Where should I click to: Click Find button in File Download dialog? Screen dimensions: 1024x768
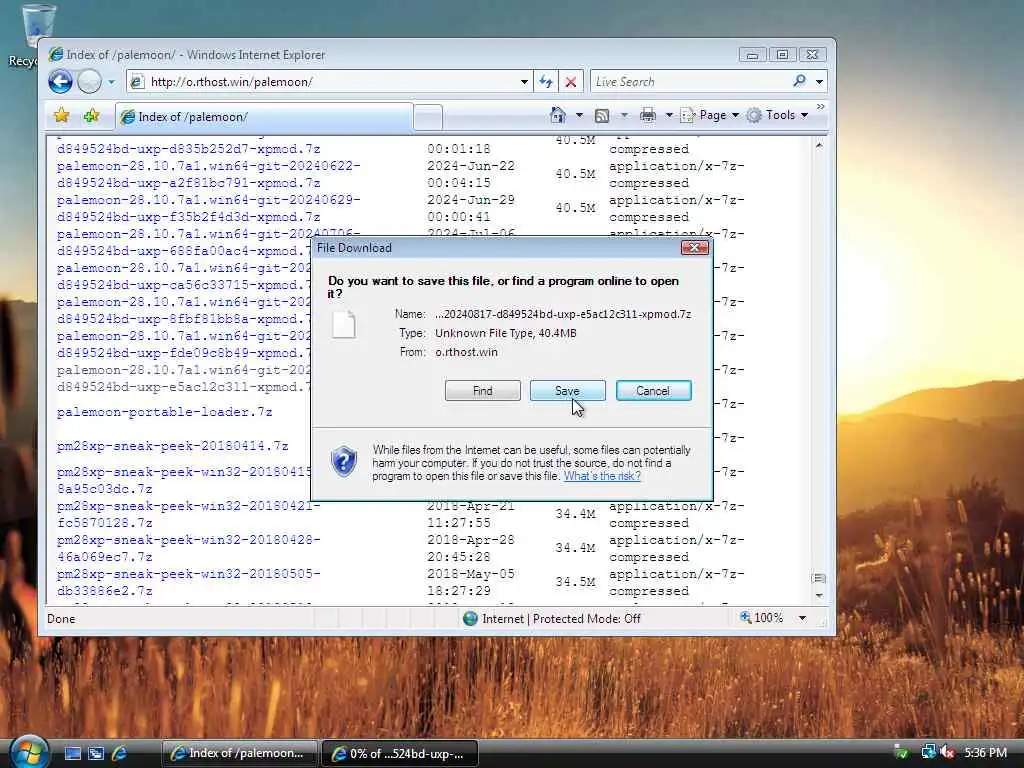(x=483, y=391)
